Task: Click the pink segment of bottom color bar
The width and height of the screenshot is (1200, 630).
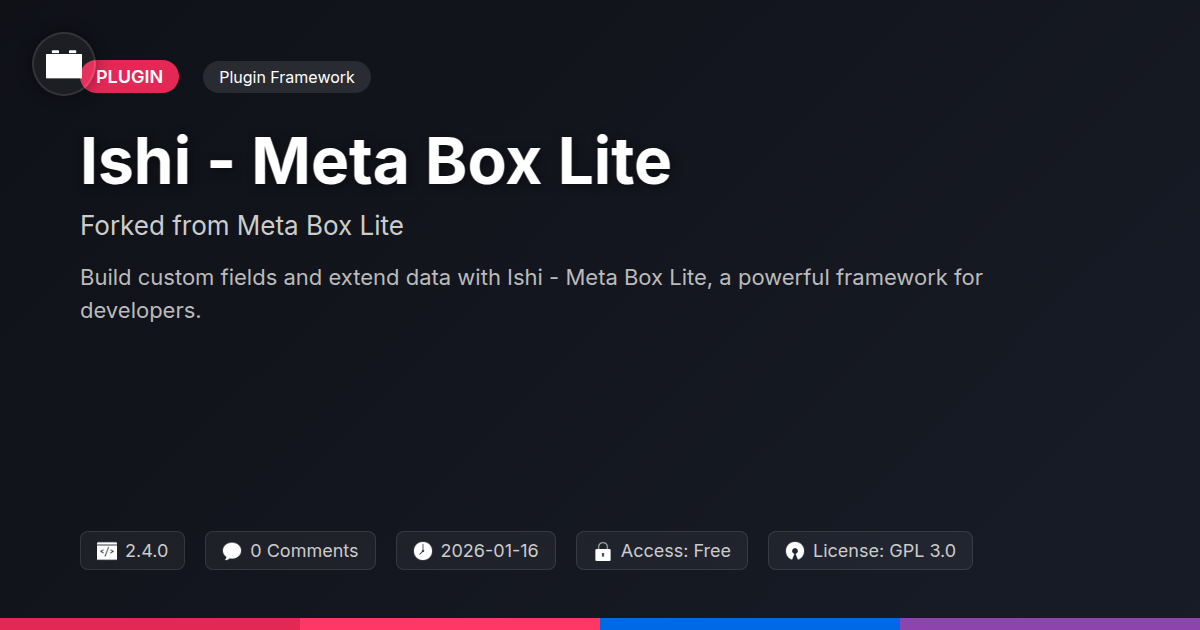Action: click(x=450, y=623)
